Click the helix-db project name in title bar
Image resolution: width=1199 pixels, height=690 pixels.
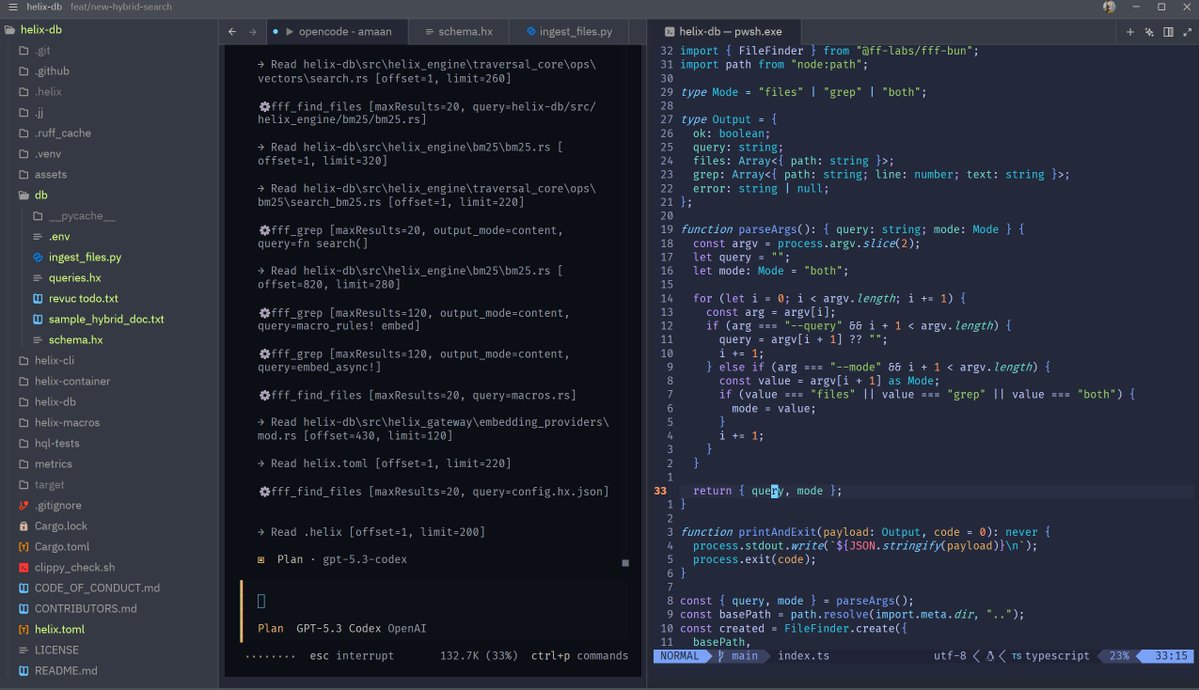44,7
